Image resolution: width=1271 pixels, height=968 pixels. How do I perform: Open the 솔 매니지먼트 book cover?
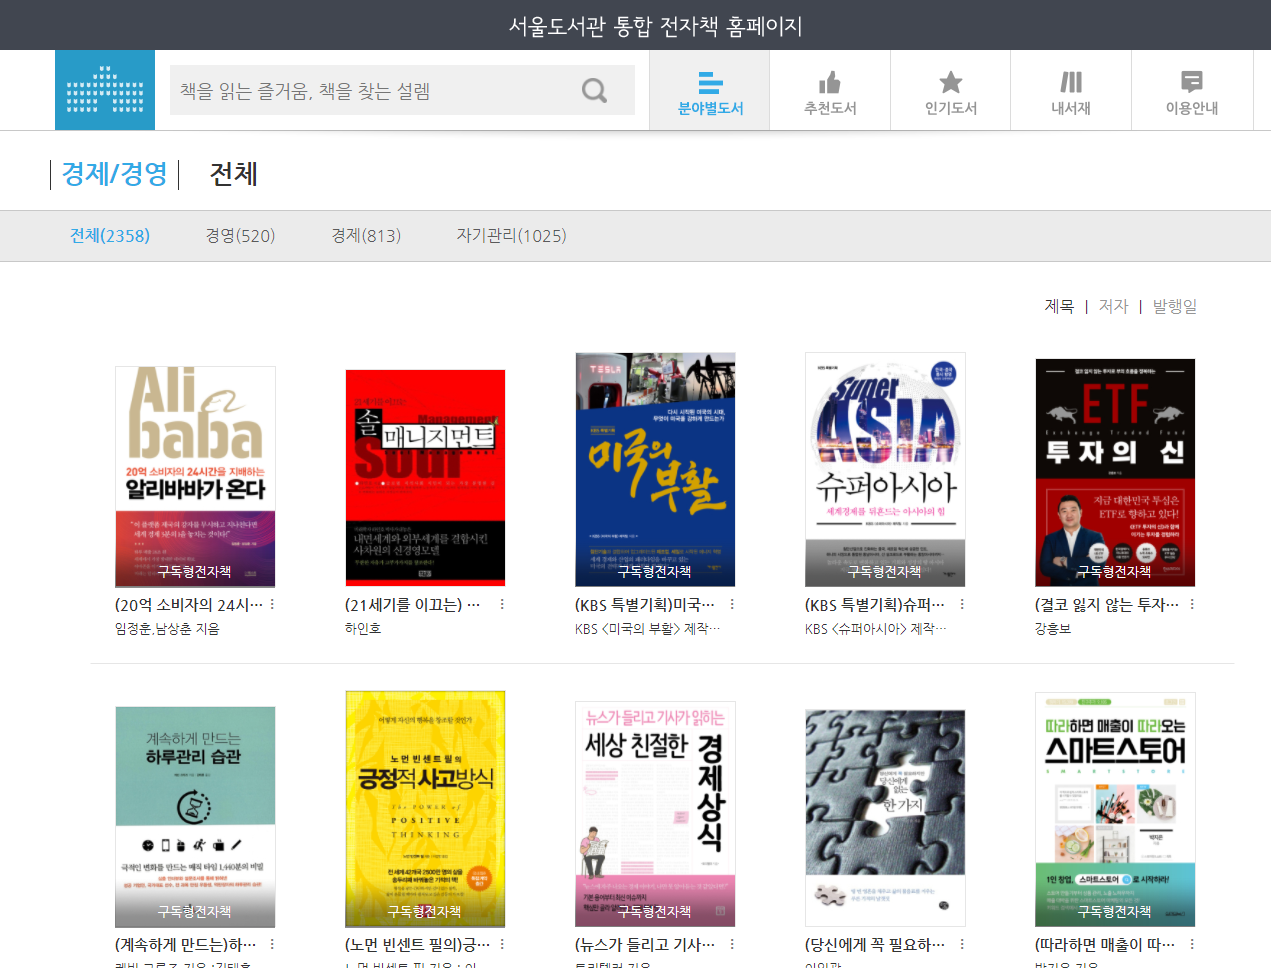click(x=425, y=478)
